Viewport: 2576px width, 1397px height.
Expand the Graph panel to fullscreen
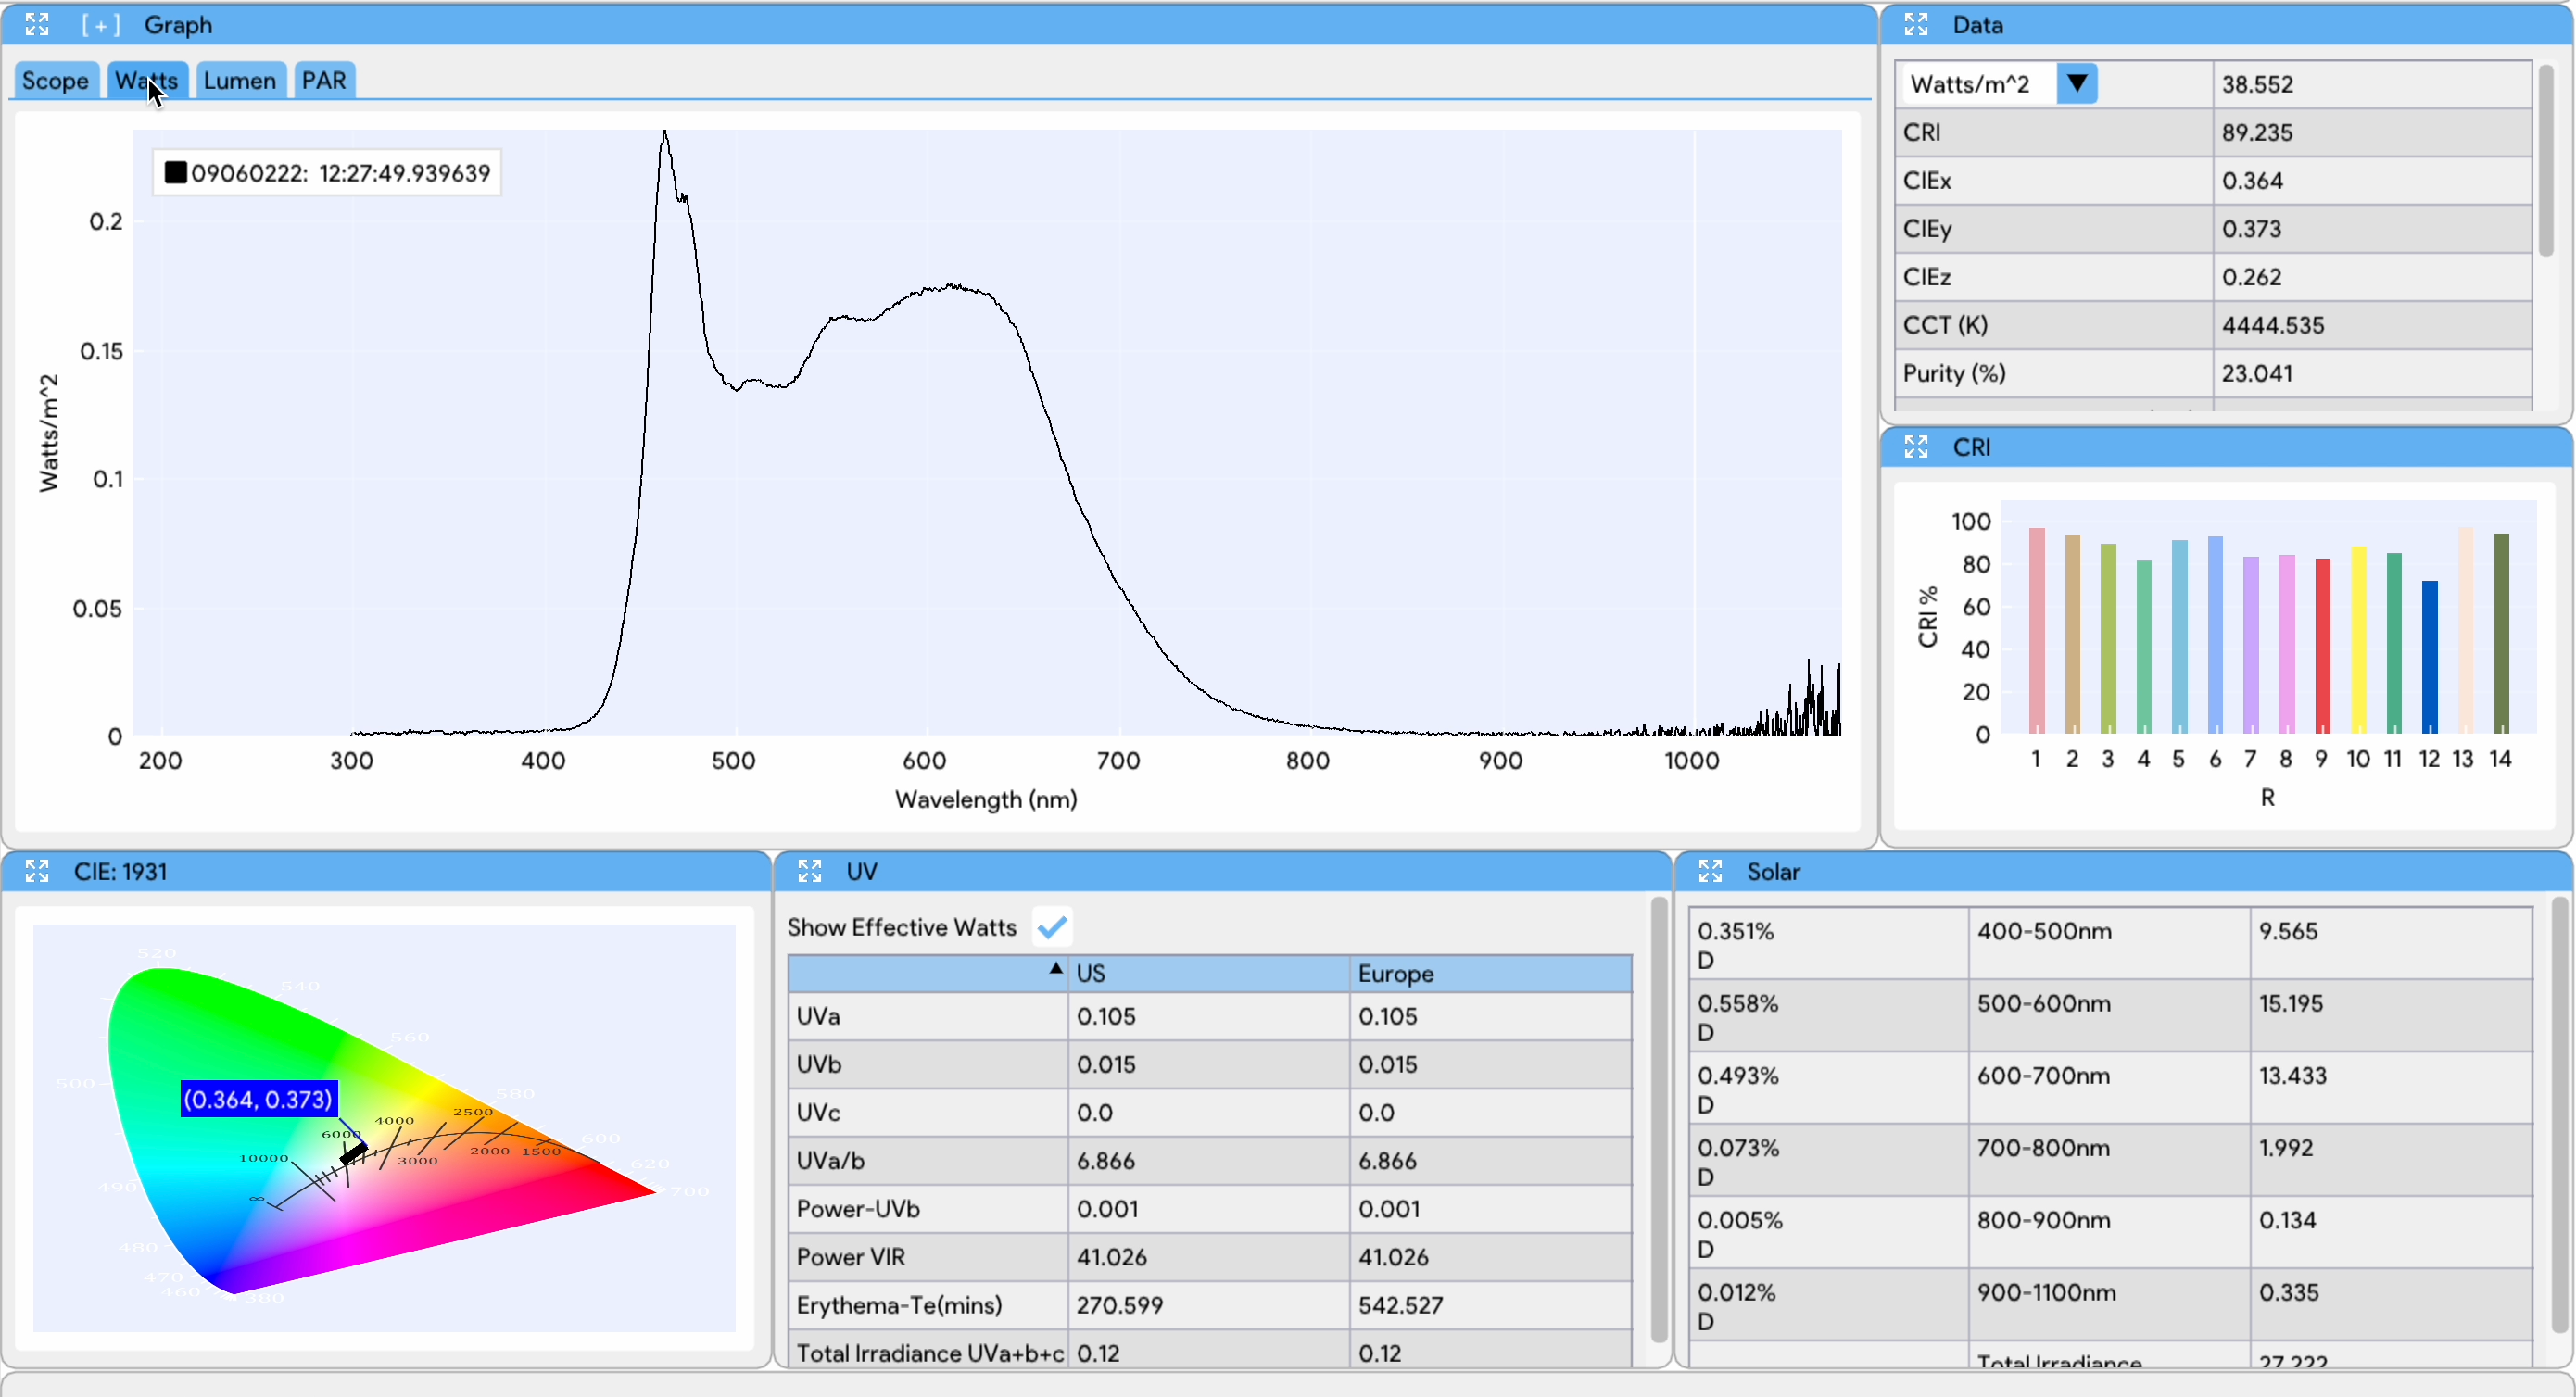click(x=37, y=24)
